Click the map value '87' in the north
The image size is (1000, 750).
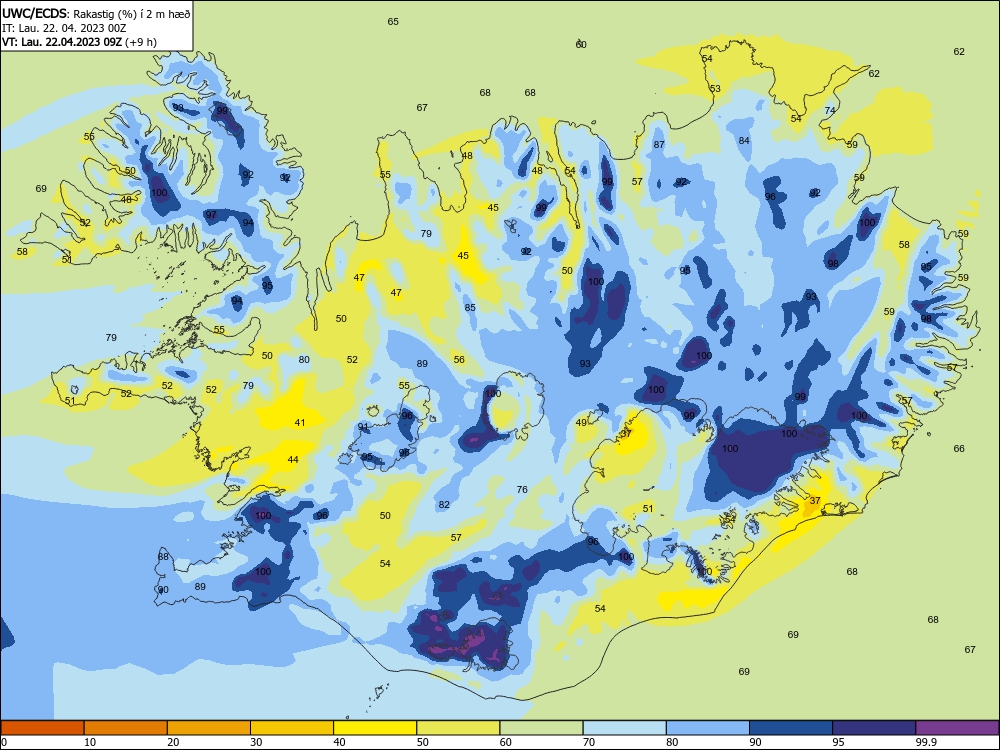(x=659, y=145)
